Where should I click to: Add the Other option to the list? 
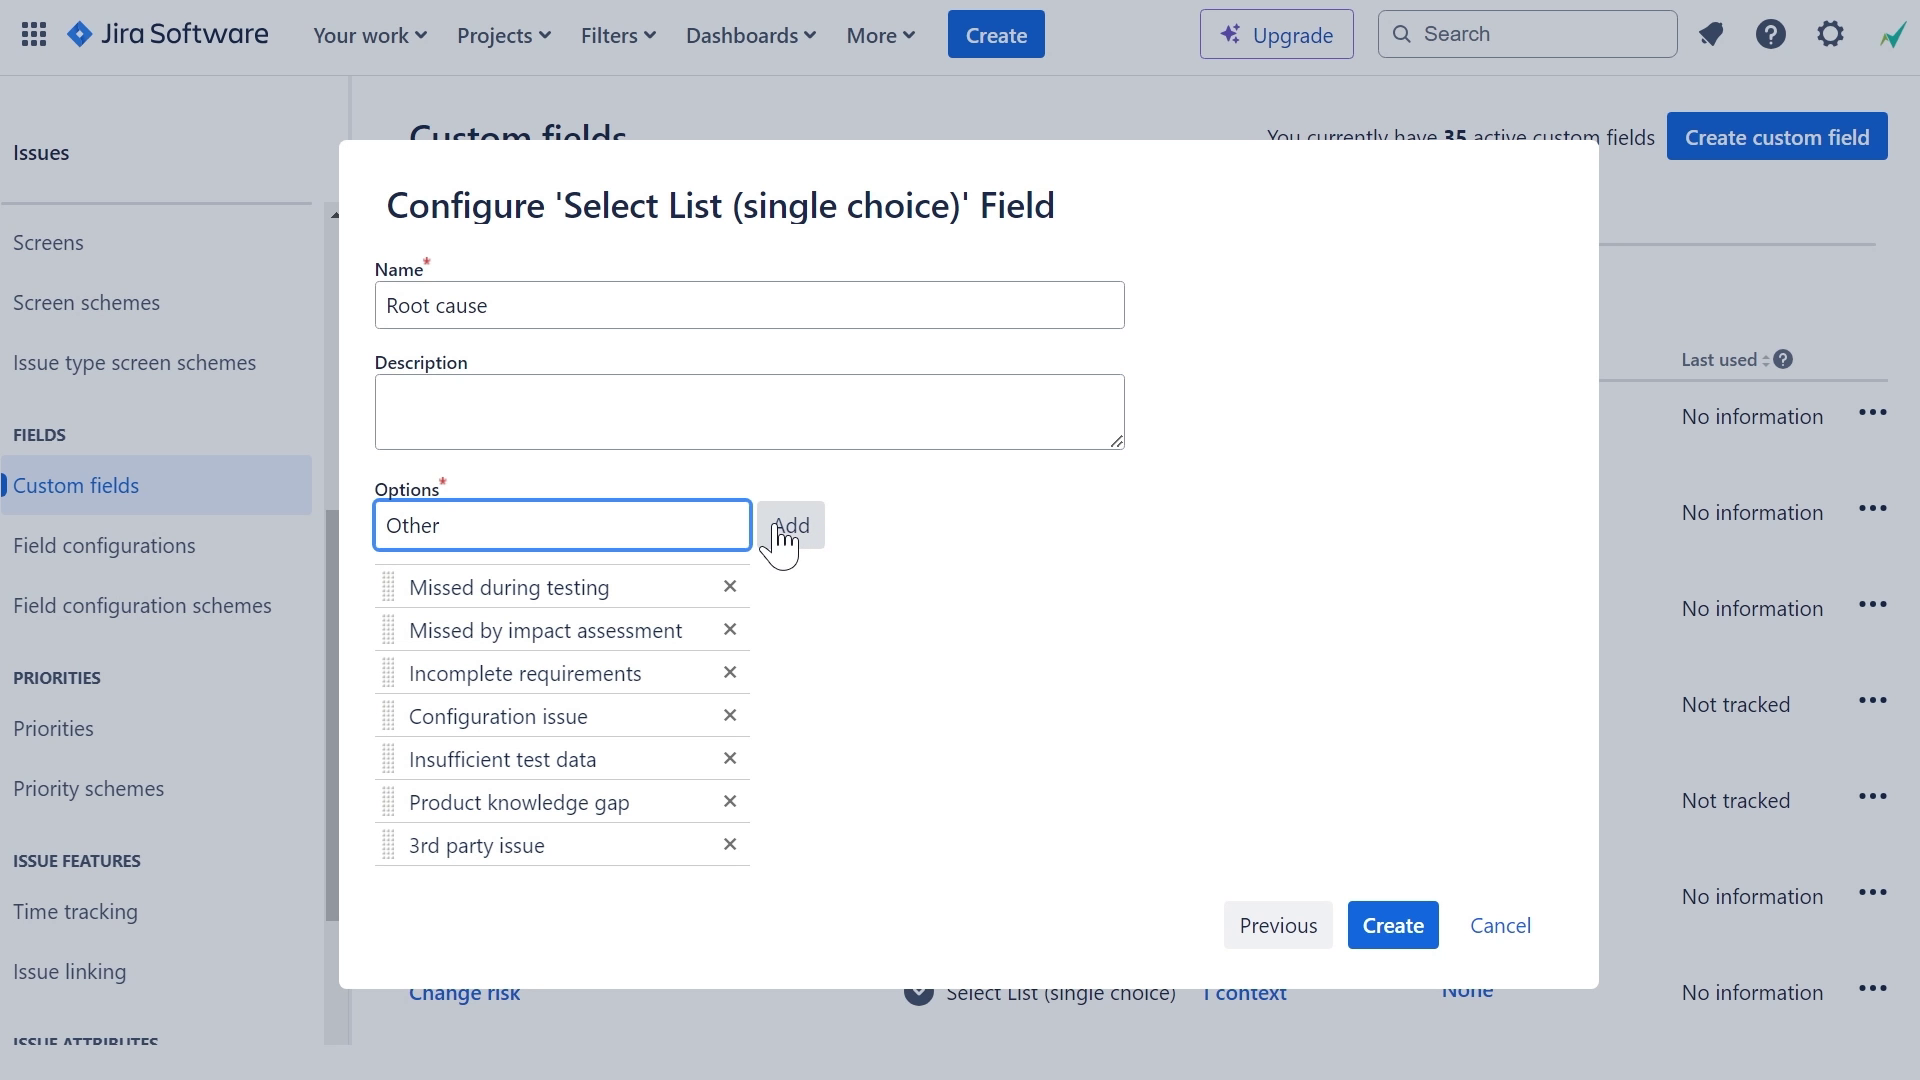(791, 524)
